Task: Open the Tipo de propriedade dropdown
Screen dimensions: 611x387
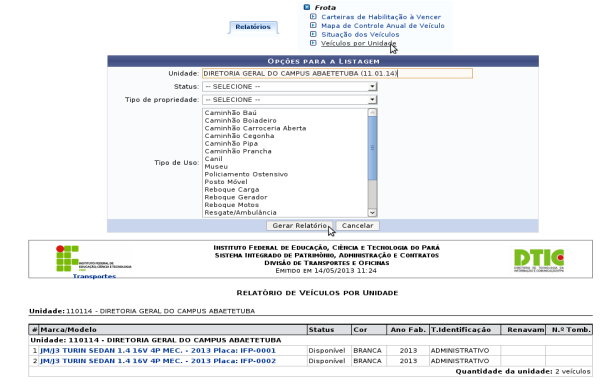Action: click(x=290, y=100)
